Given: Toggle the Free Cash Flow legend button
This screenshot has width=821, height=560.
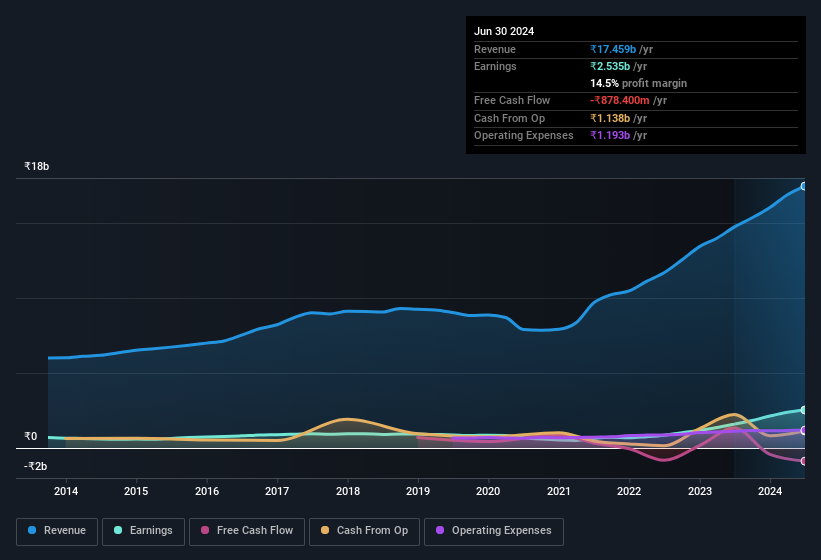Looking at the screenshot, I should [x=247, y=531].
